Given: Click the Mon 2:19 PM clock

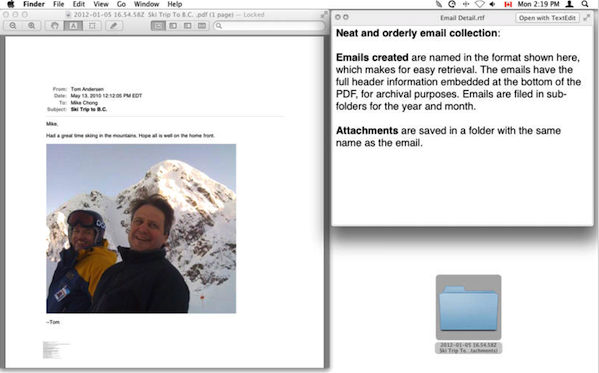Looking at the screenshot, I should coord(538,4).
